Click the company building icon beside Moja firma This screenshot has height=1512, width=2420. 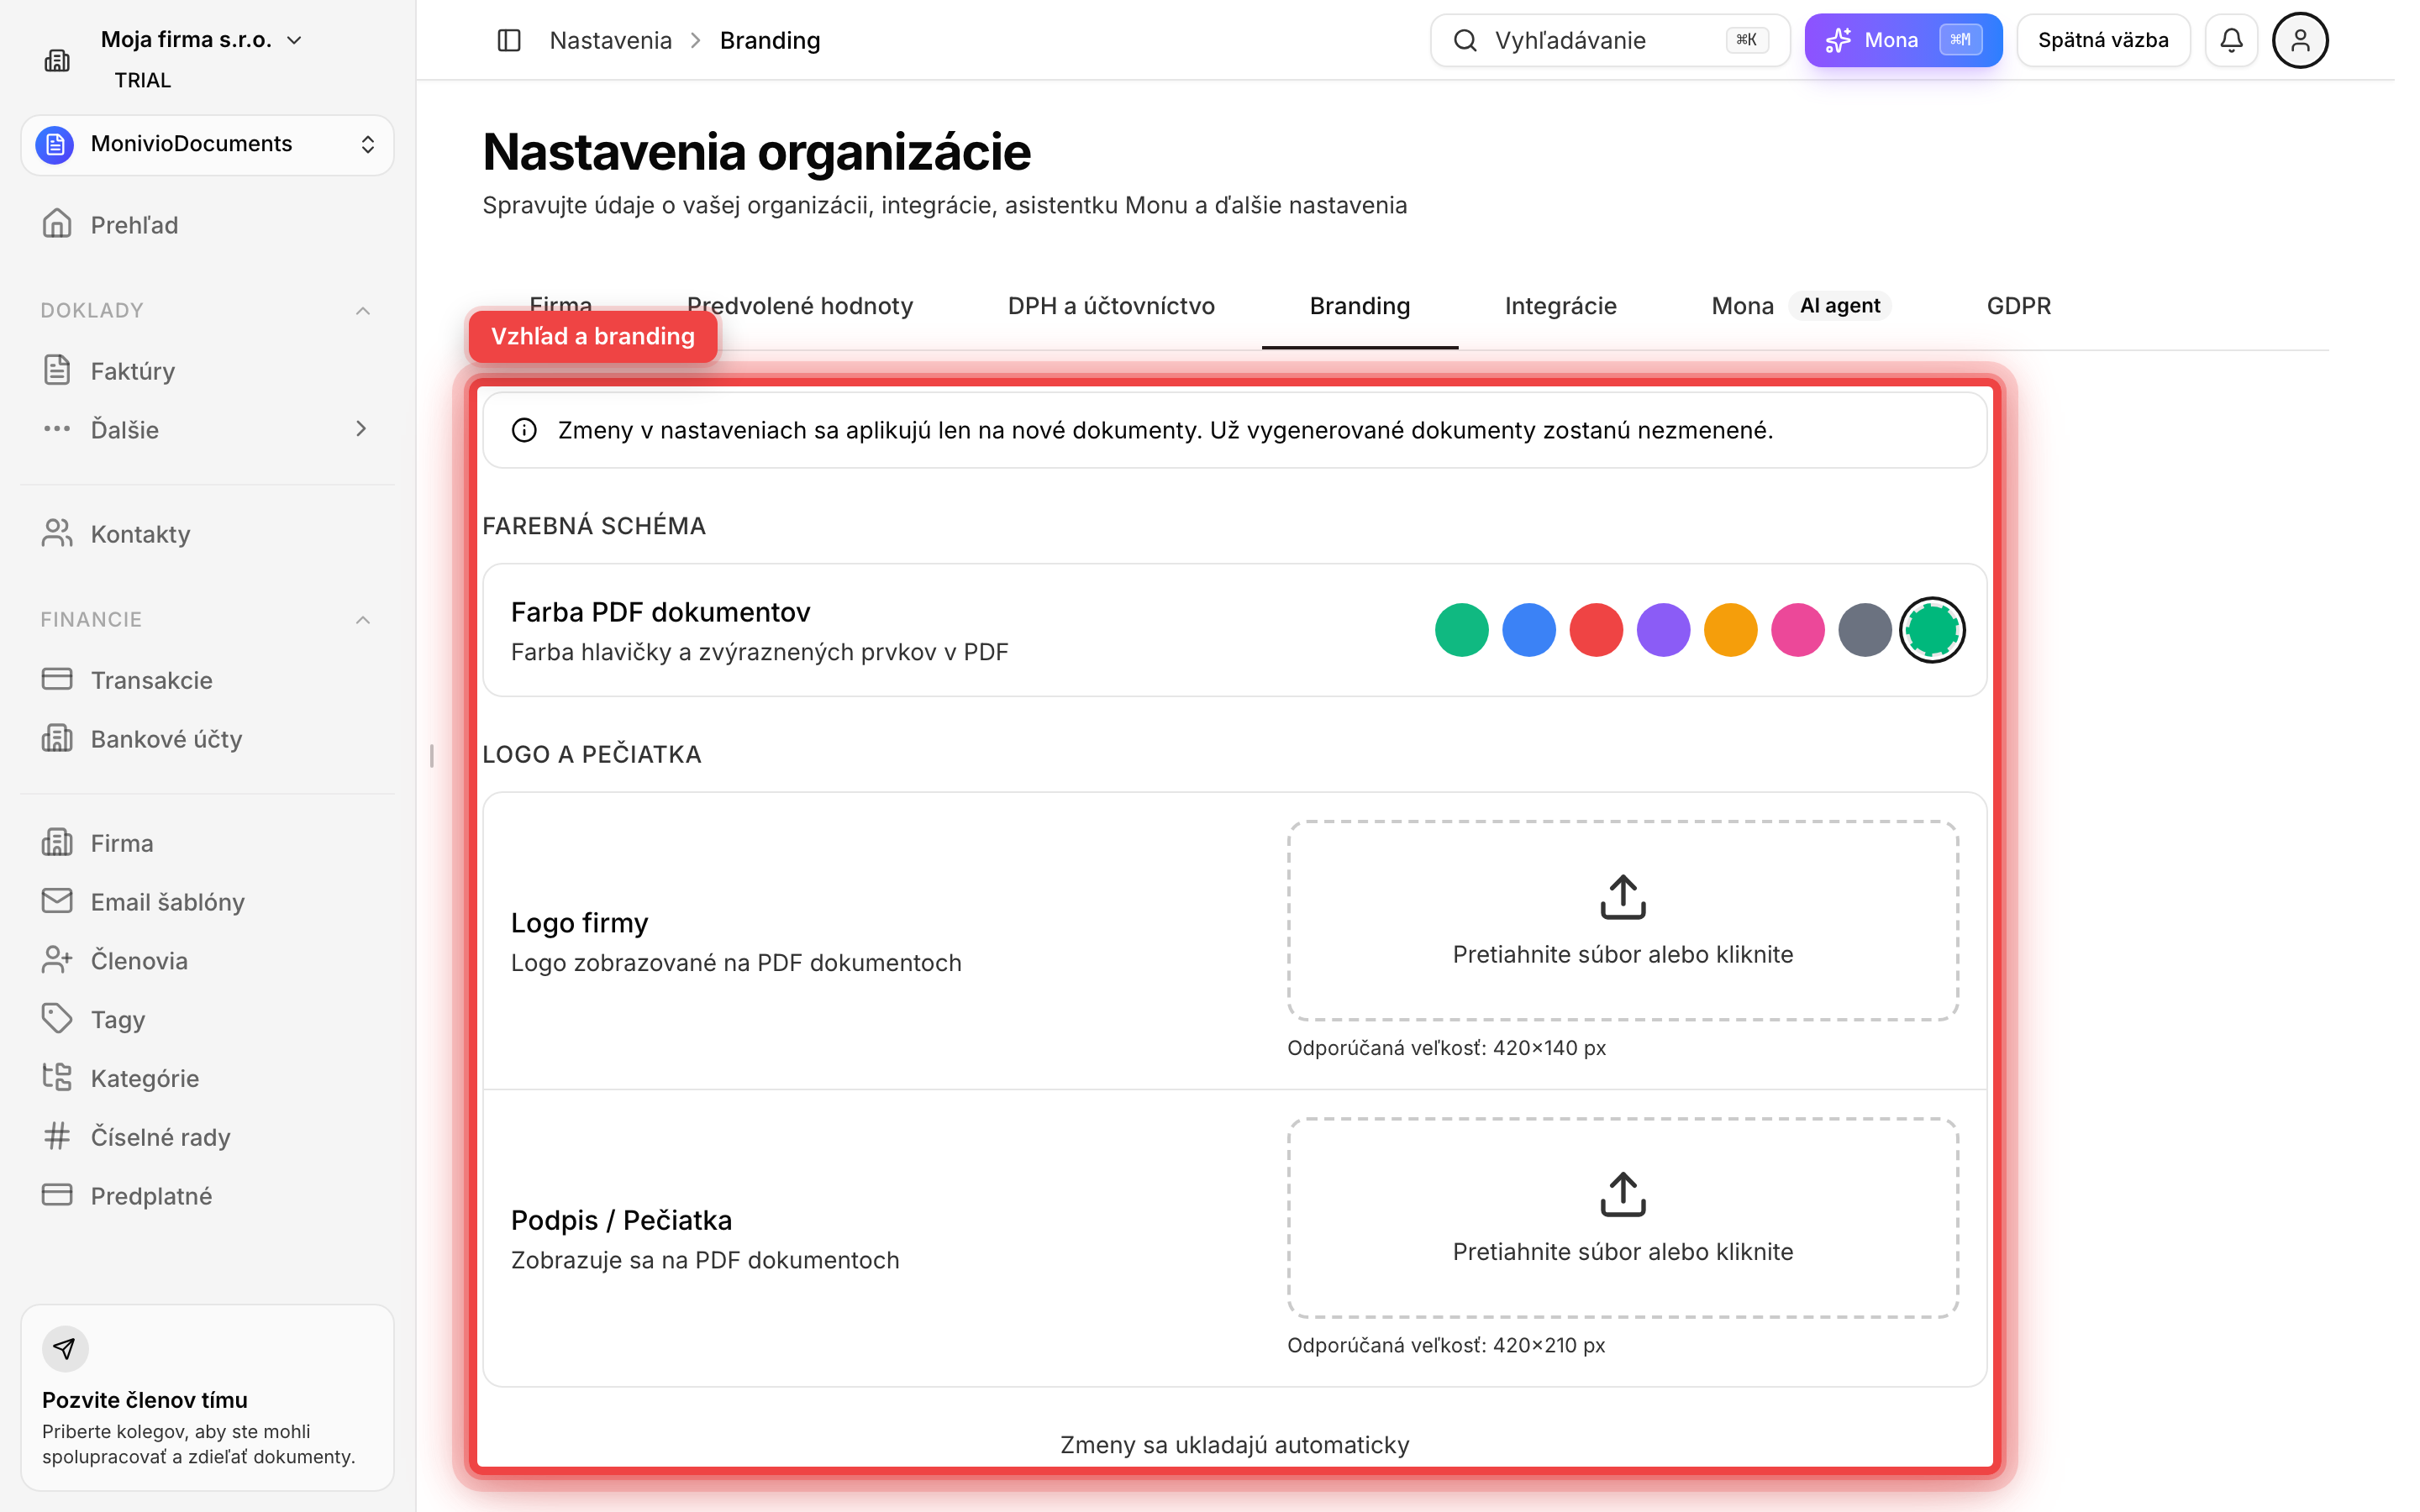coord(57,60)
